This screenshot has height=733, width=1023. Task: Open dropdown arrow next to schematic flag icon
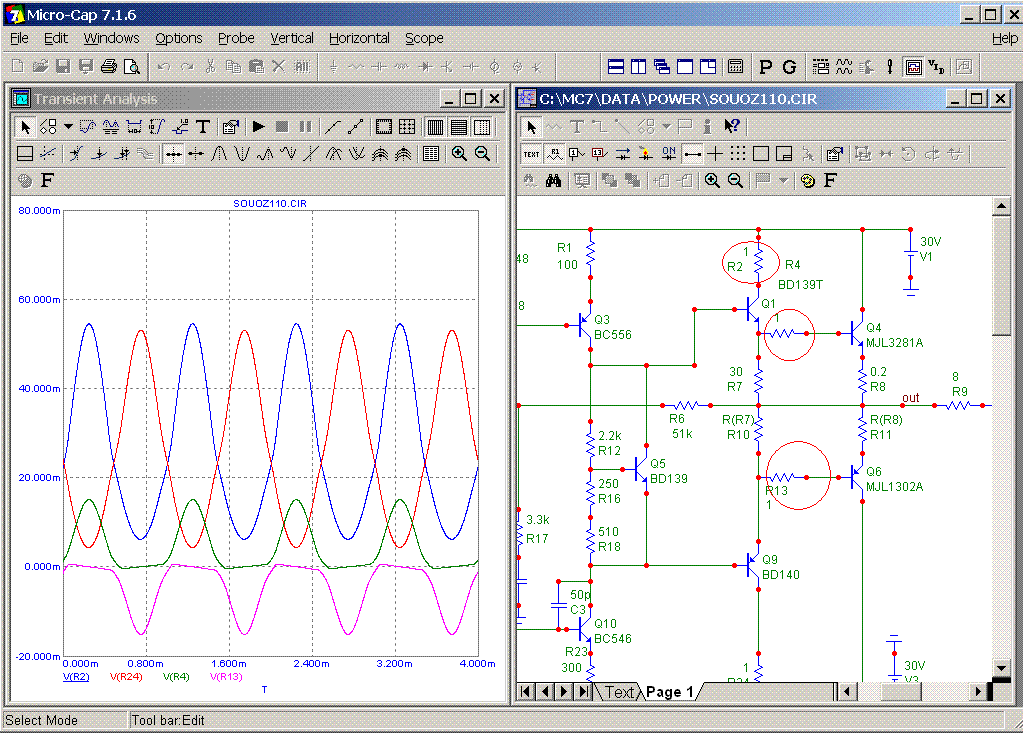coord(783,181)
